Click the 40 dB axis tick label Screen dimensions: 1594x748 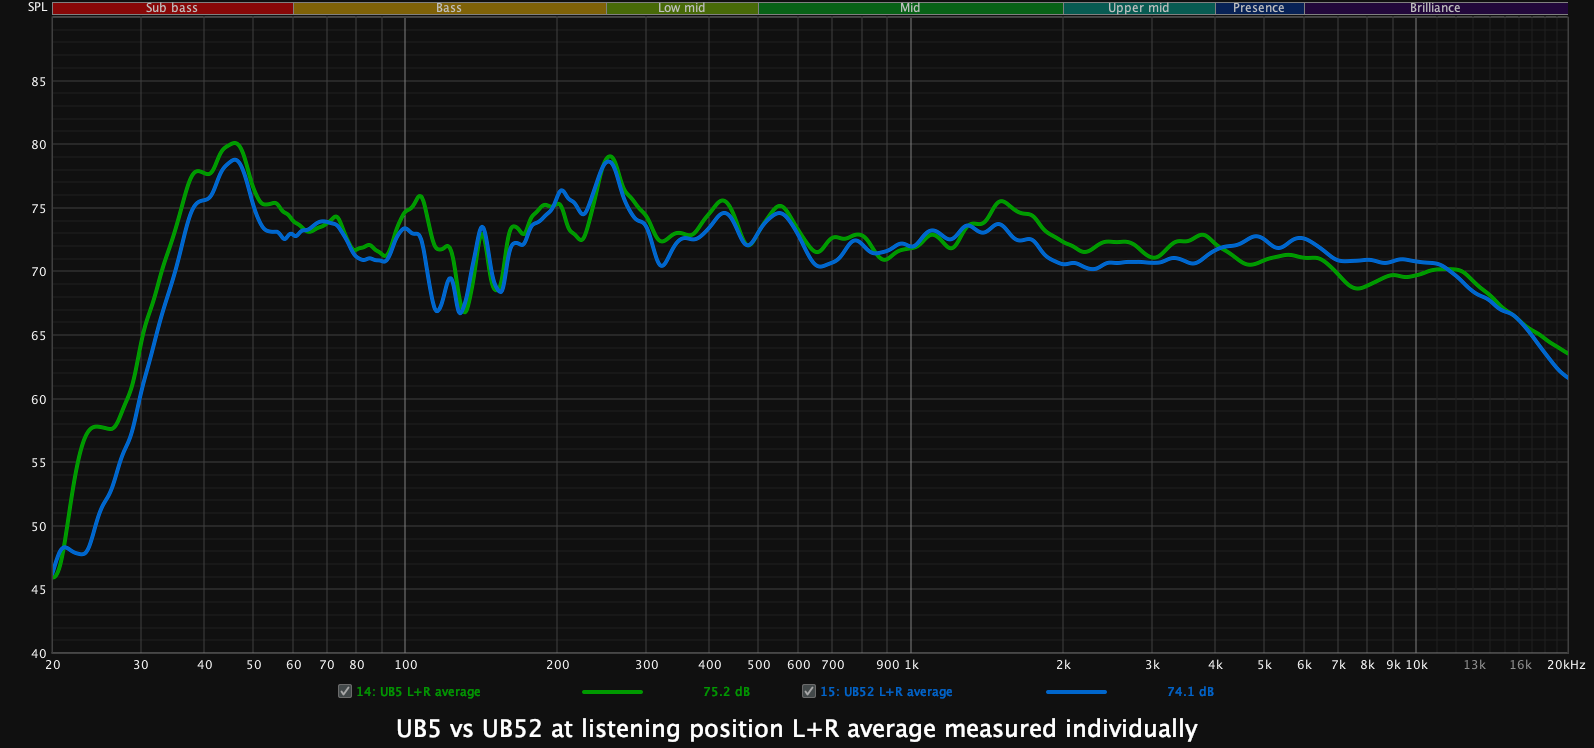(x=39, y=653)
